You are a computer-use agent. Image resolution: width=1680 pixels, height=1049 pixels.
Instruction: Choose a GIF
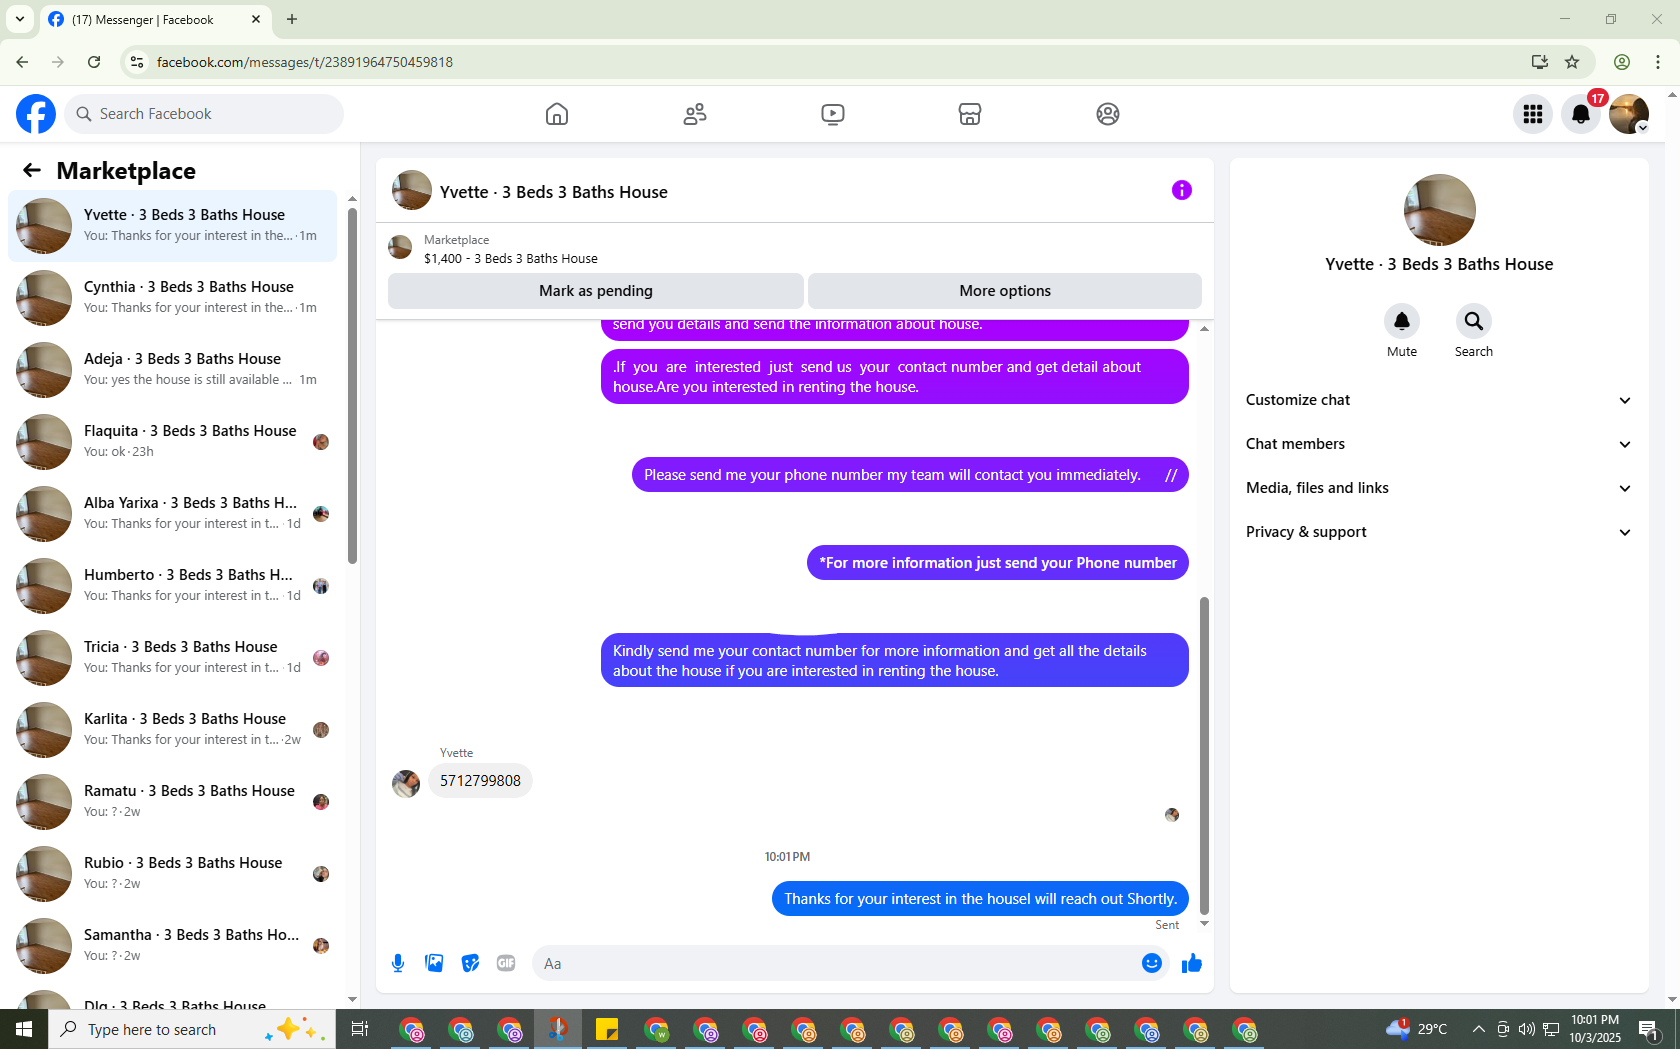tap(506, 963)
